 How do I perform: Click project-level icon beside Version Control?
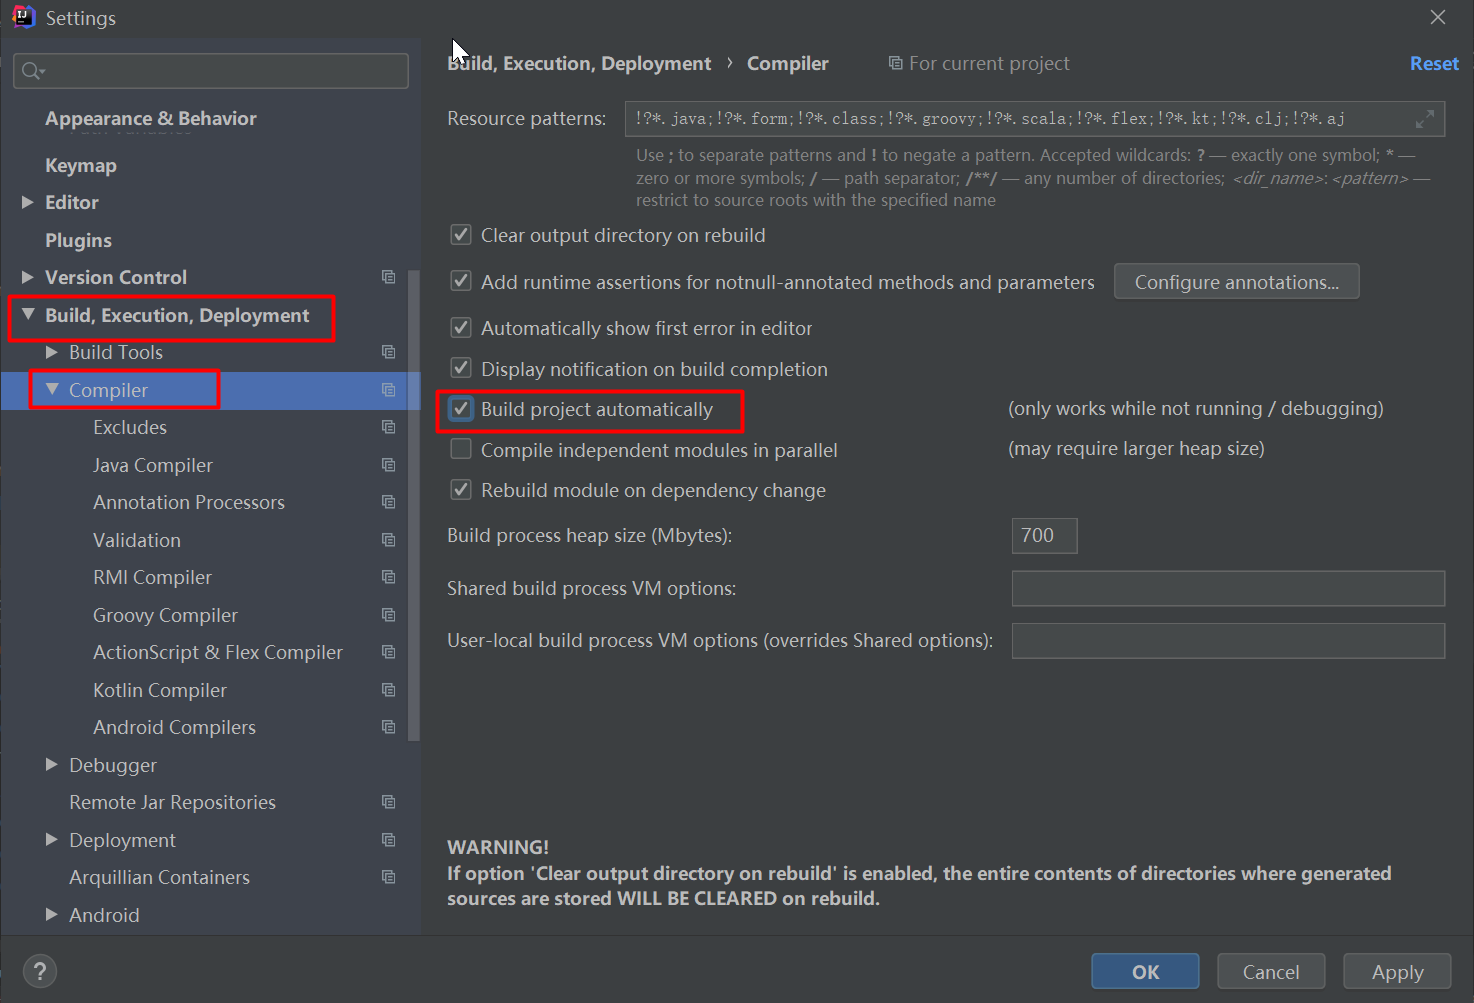389,277
